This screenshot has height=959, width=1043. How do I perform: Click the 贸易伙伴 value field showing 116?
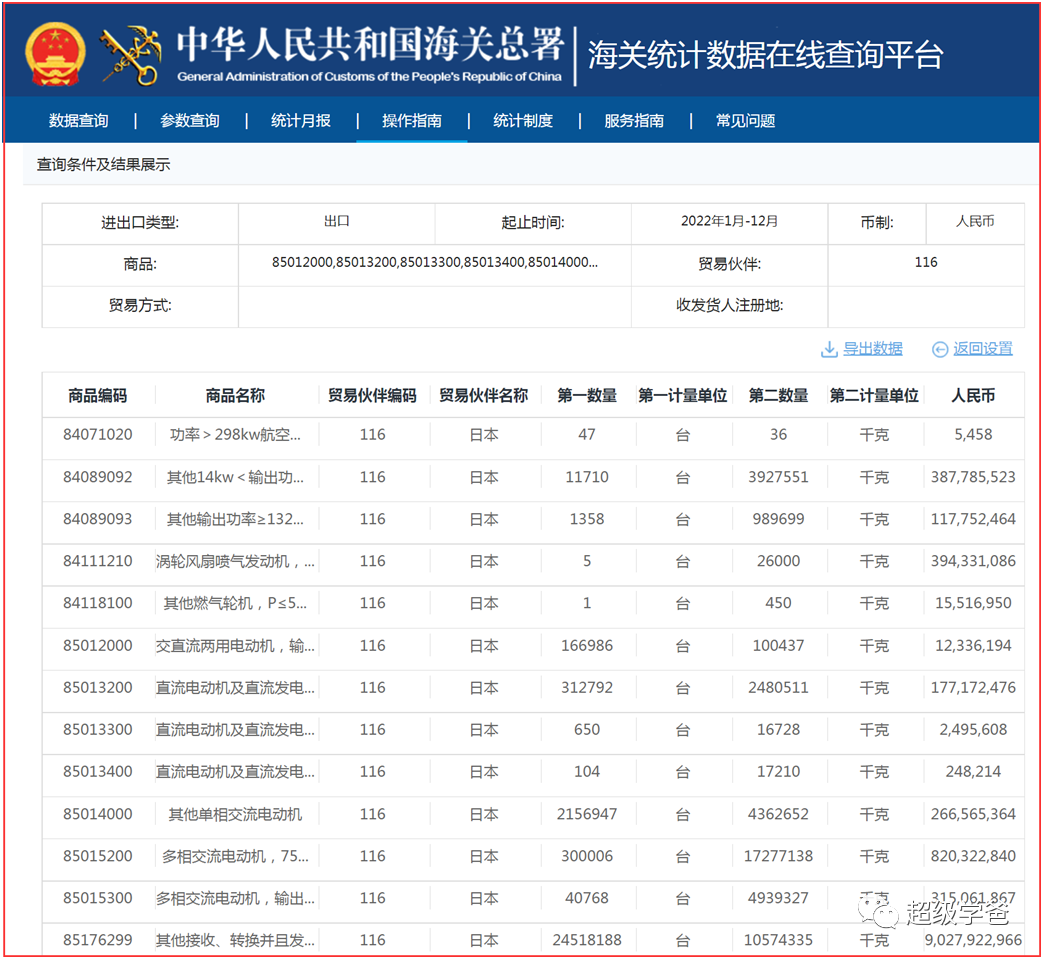(925, 262)
